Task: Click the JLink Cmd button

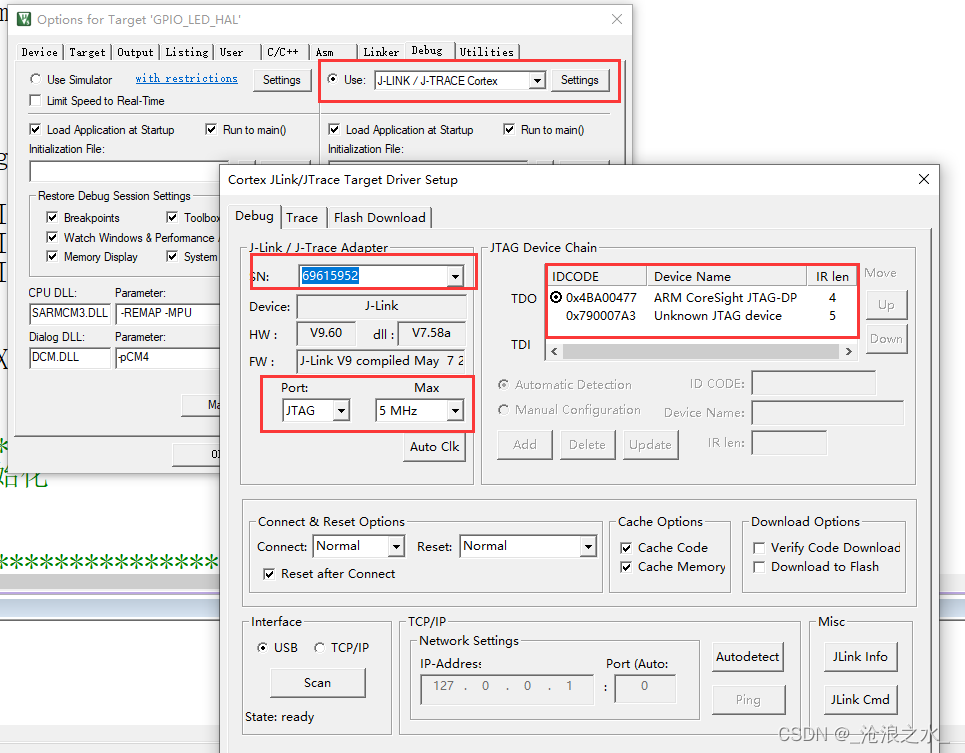Action: pyautogui.click(x=860, y=700)
